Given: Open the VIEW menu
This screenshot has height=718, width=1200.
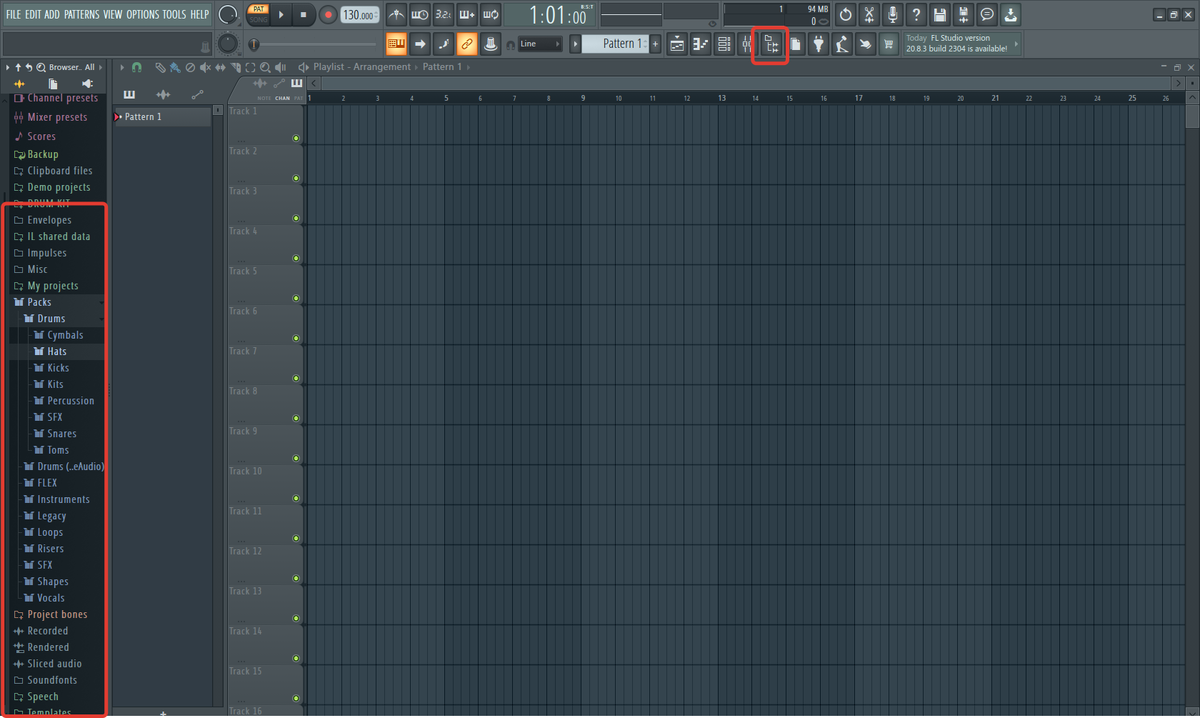Looking at the screenshot, I should point(113,14).
